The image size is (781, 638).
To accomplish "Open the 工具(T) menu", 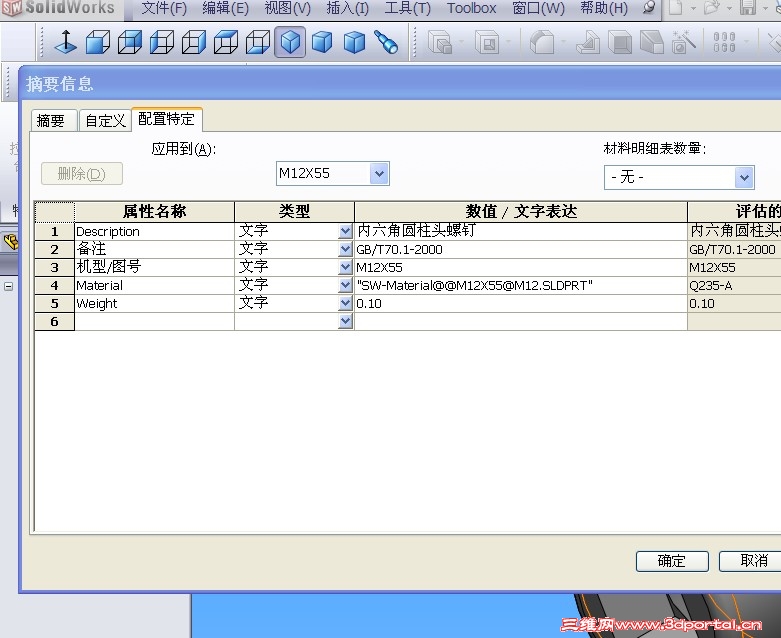I will pos(407,8).
